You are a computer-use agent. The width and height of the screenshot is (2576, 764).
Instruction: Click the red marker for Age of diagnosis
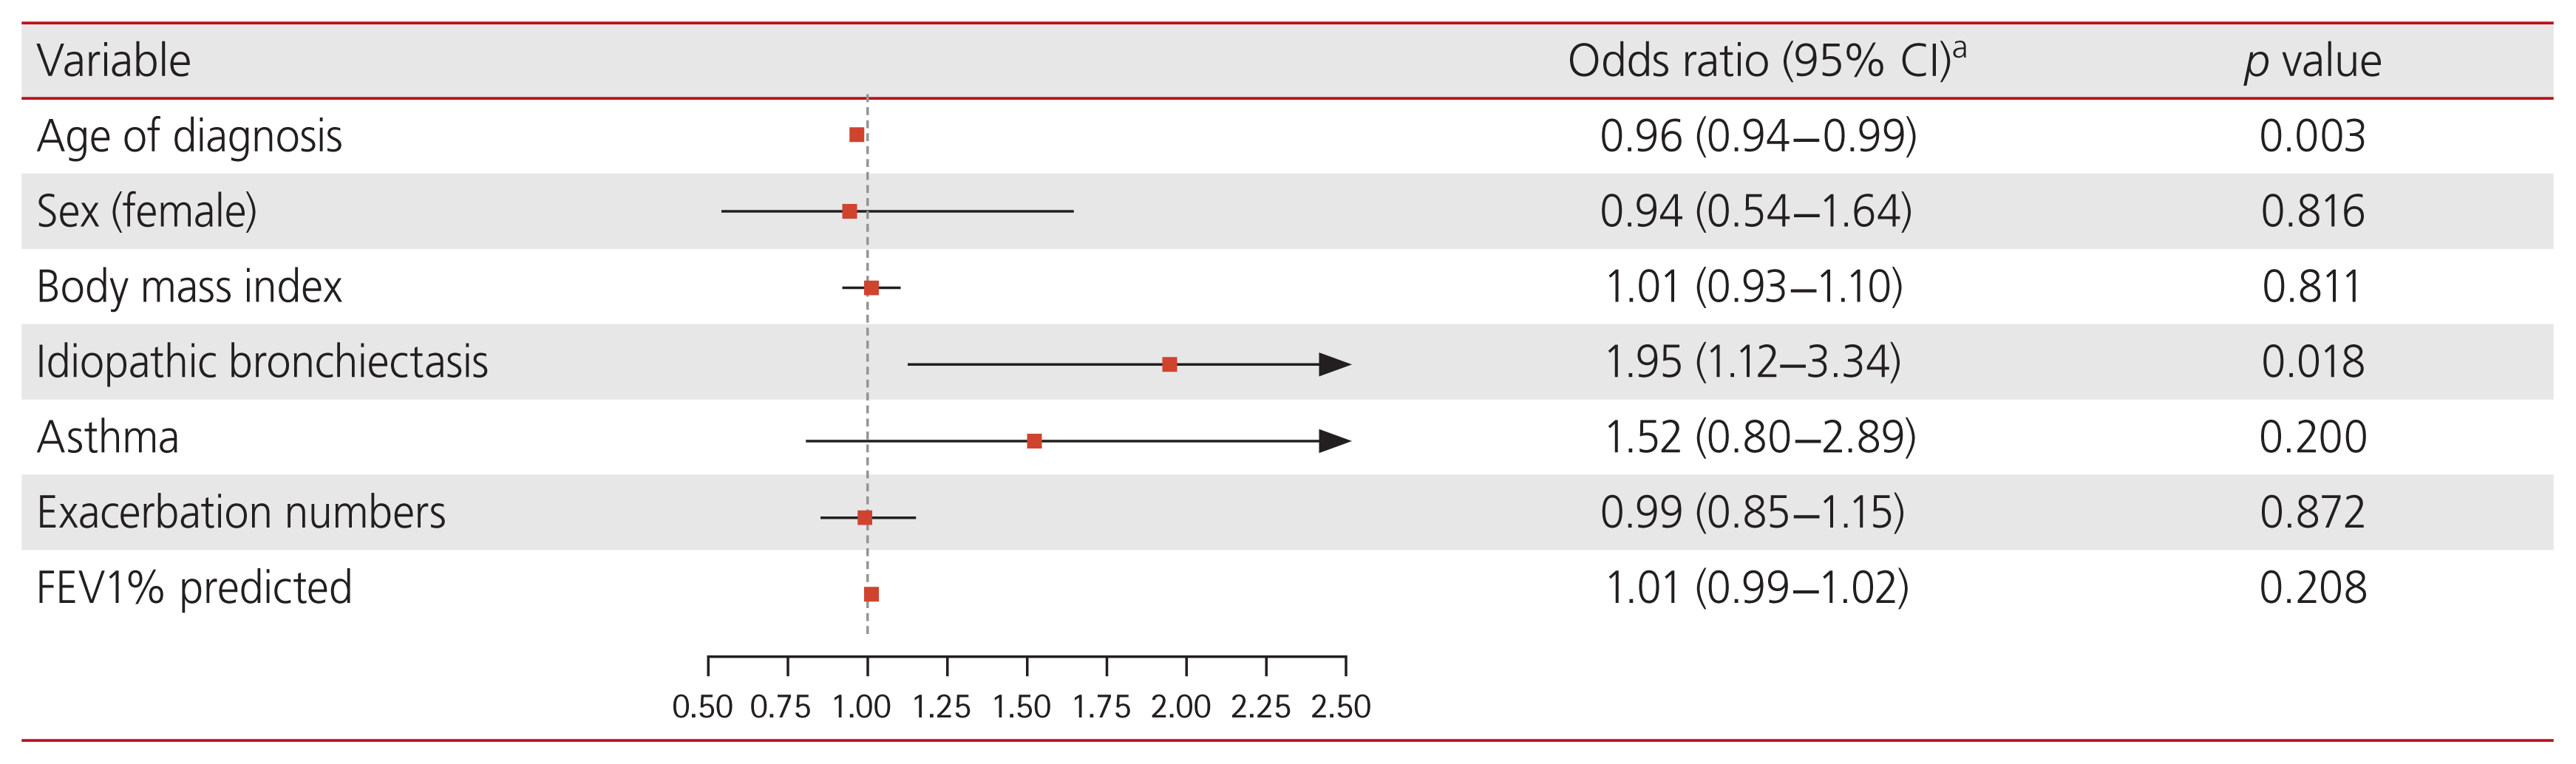[856, 135]
